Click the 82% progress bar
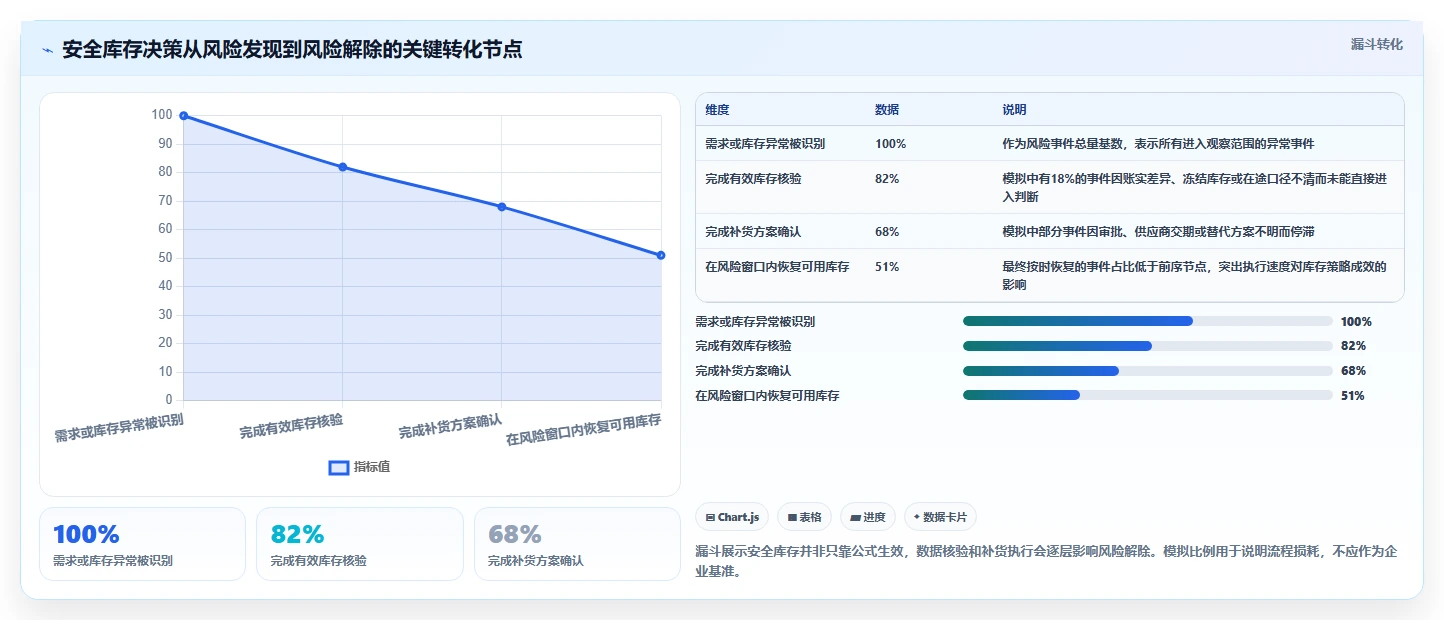Viewport: 1444px width, 620px height. coord(1147,346)
